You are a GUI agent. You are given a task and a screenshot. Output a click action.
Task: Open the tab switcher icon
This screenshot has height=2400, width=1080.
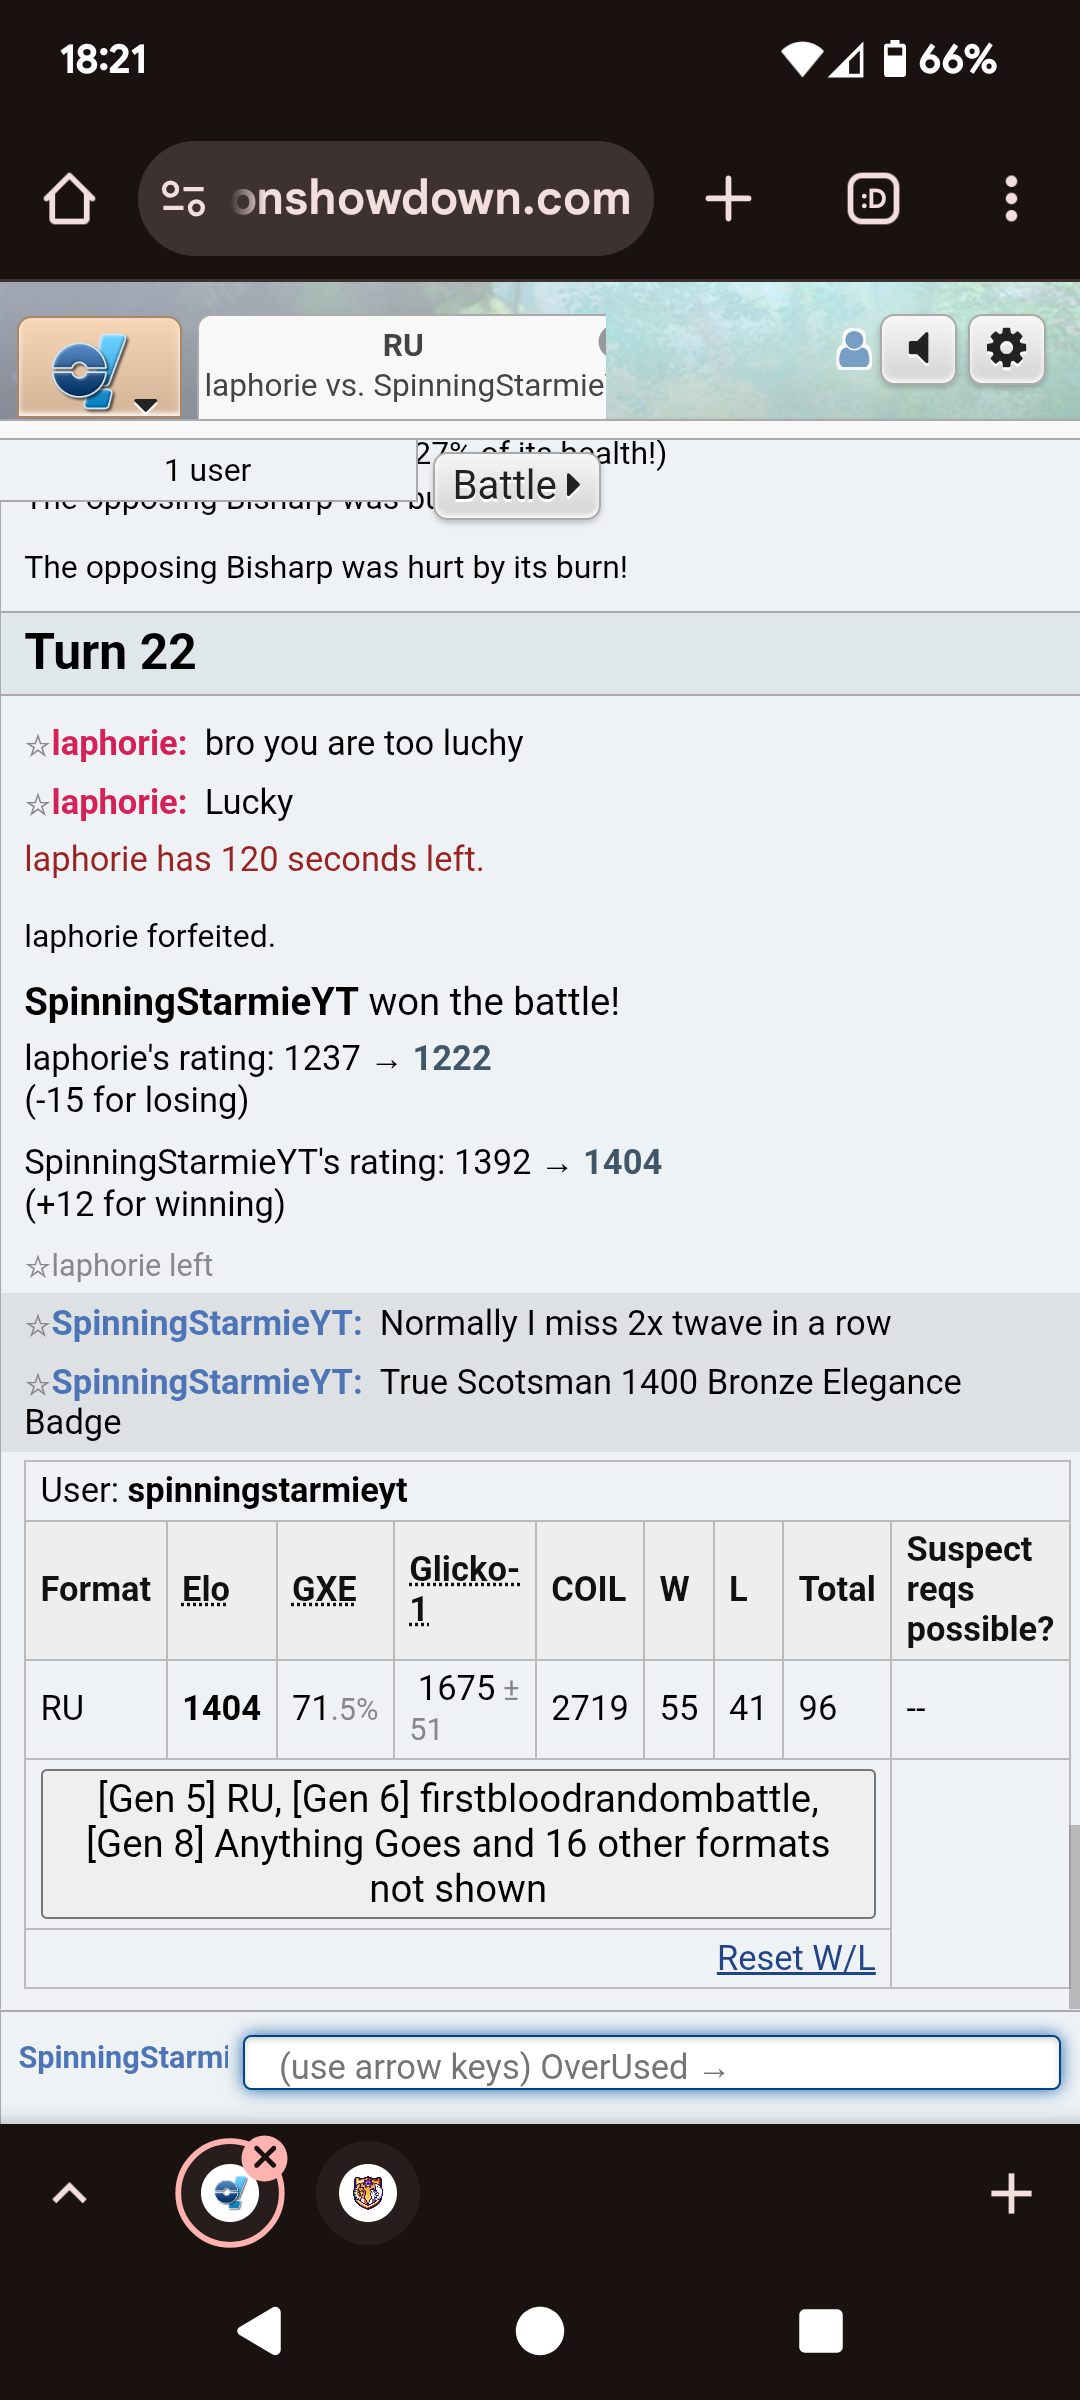(873, 199)
